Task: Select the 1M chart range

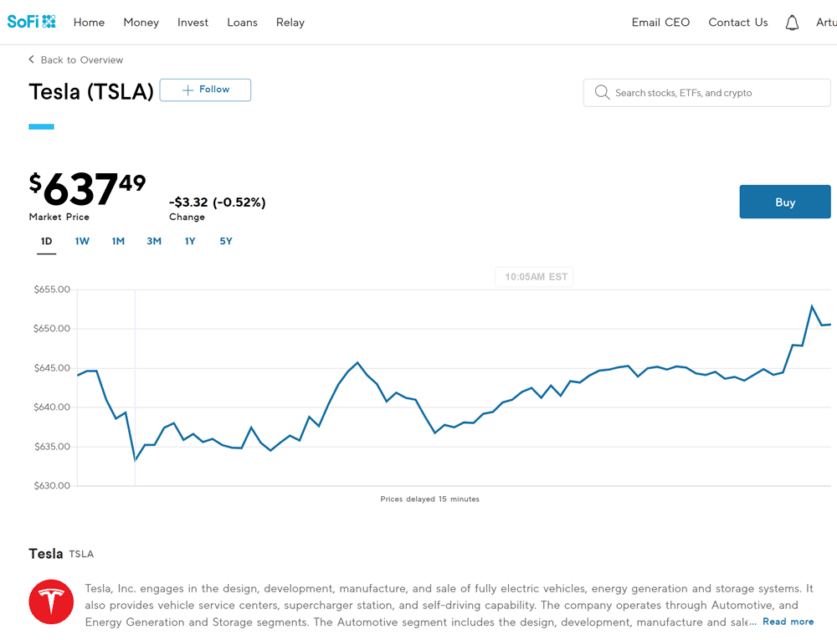Action: click(x=118, y=241)
